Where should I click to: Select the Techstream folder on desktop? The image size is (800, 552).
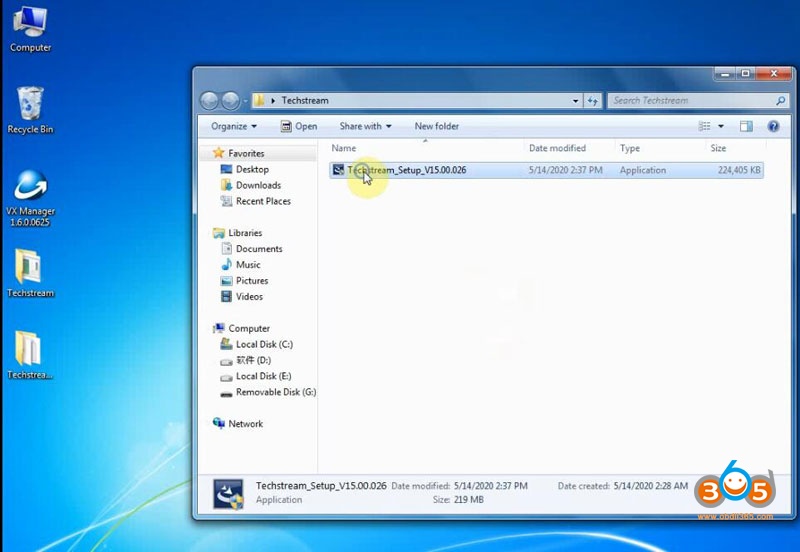tap(30, 273)
